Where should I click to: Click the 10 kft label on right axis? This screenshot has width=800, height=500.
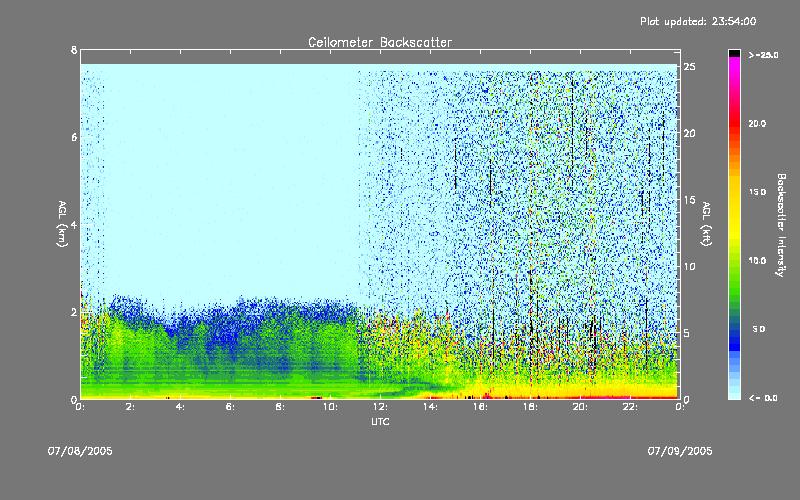(x=689, y=266)
